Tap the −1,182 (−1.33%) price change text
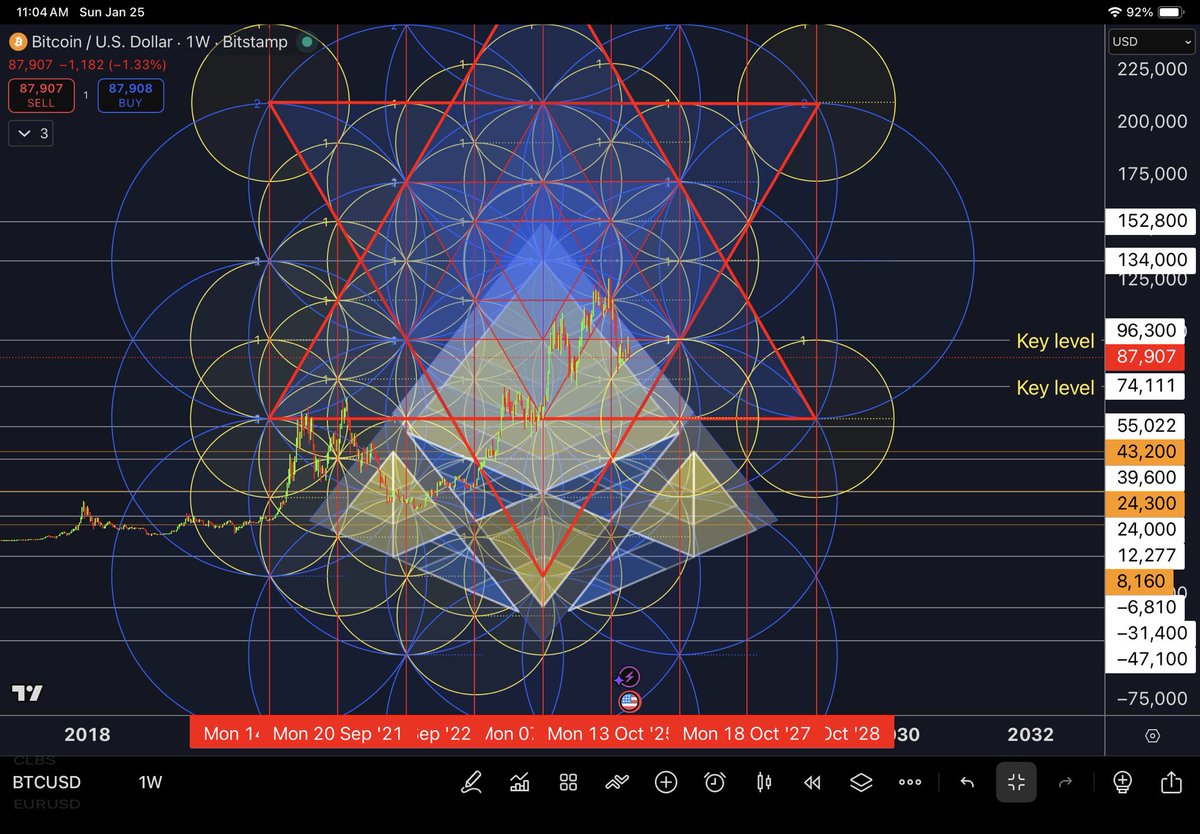 click(114, 64)
